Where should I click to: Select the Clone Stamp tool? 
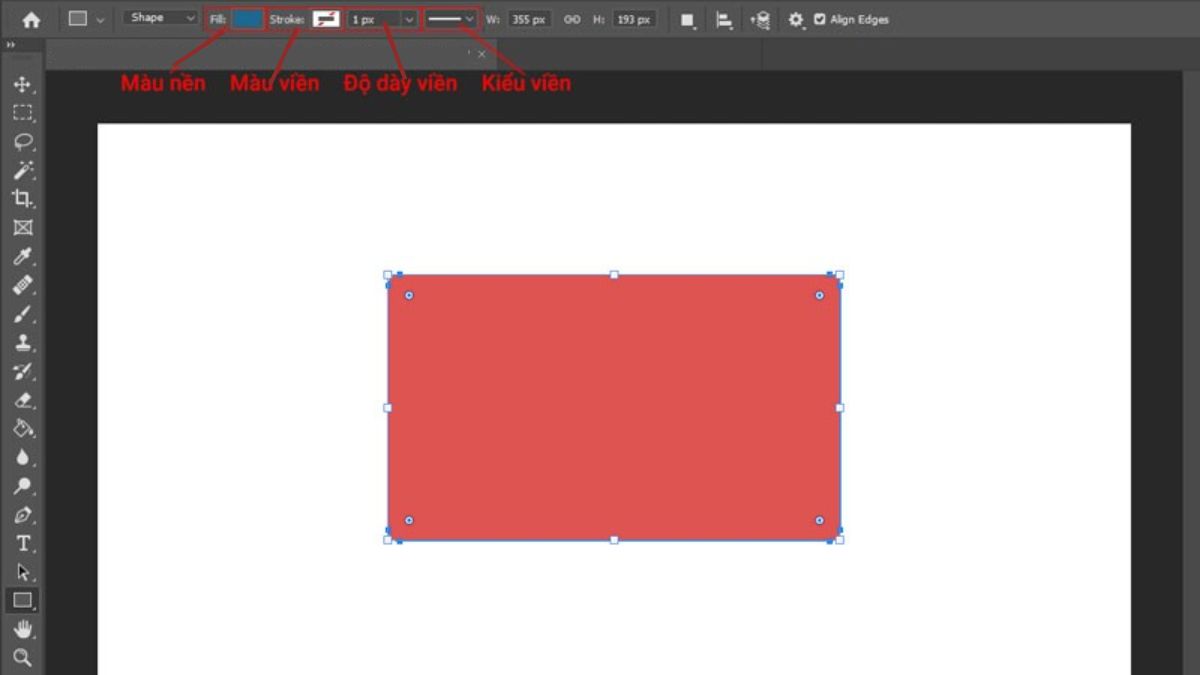(22, 342)
